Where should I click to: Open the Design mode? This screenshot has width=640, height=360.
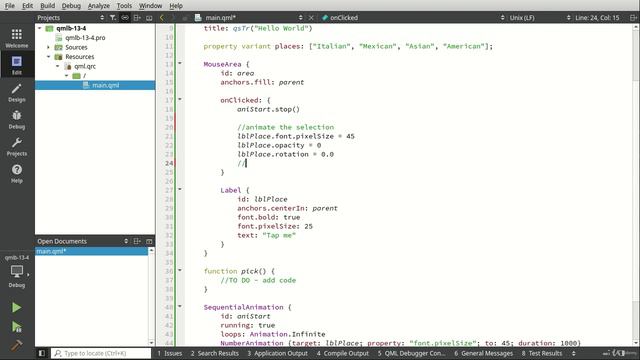pos(17,93)
